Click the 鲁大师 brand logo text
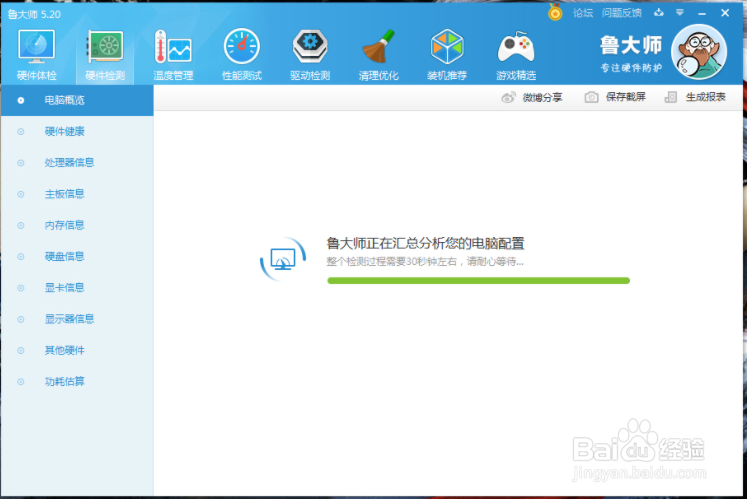 click(x=631, y=46)
